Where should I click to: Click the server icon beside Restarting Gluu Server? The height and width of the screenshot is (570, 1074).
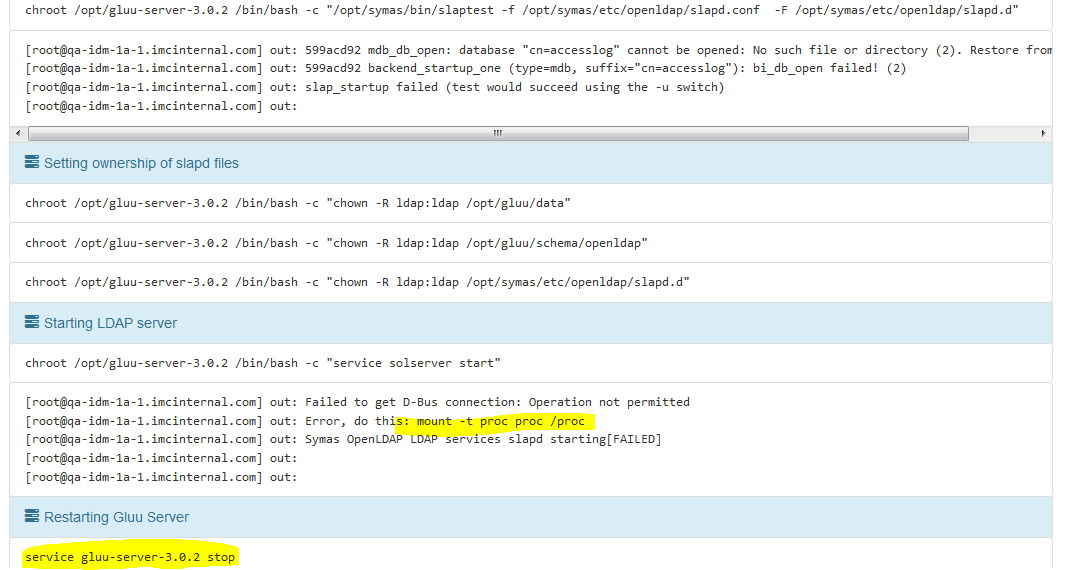(32, 516)
